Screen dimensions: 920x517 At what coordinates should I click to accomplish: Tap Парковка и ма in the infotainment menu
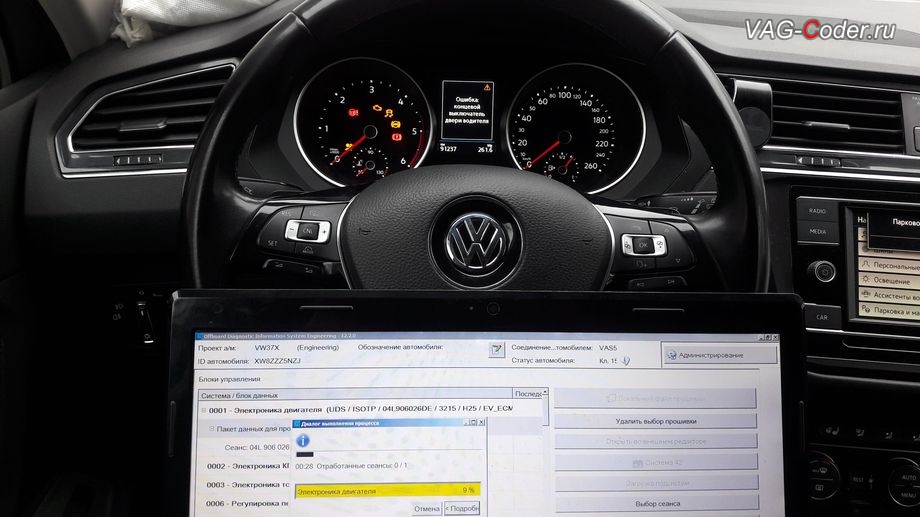889,310
